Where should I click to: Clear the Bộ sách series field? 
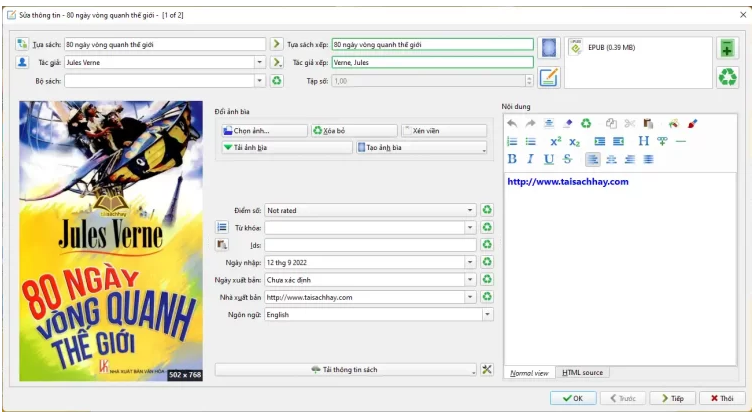(277, 81)
